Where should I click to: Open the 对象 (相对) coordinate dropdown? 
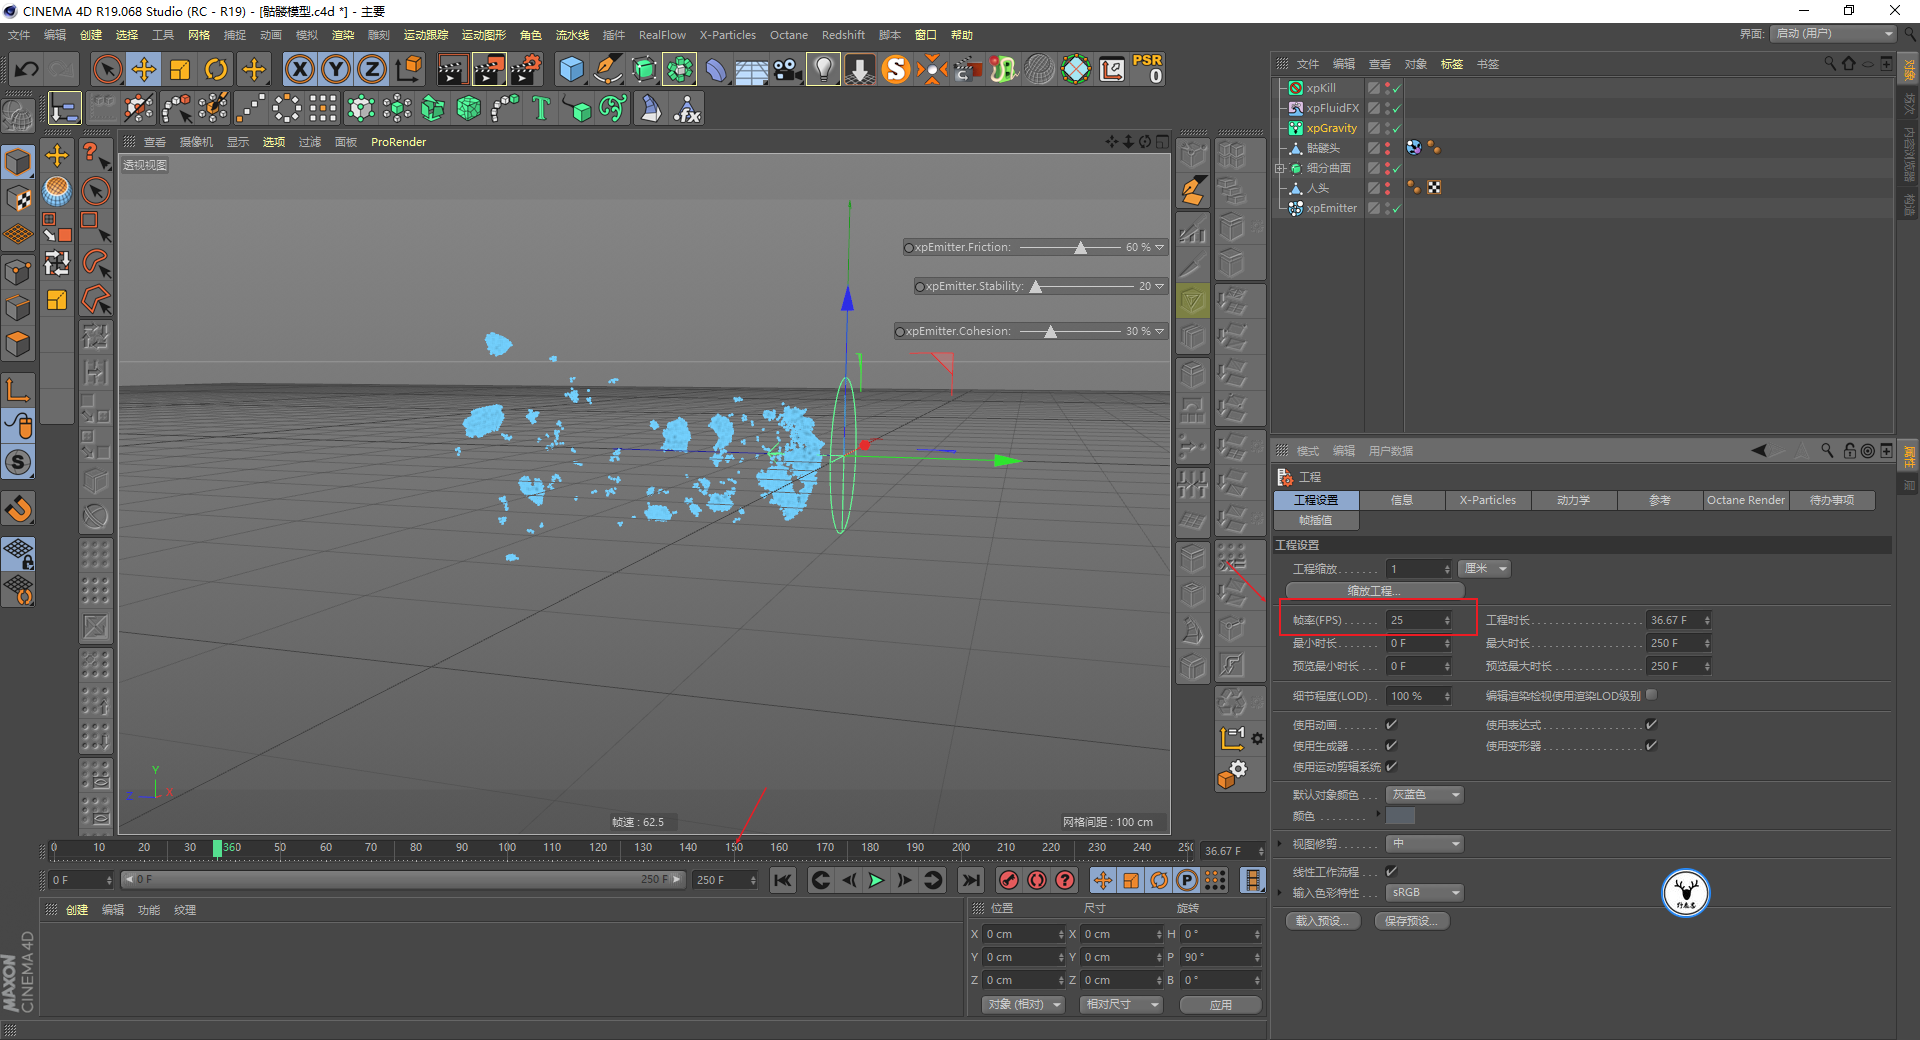pyautogui.click(x=1023, y=1005)
